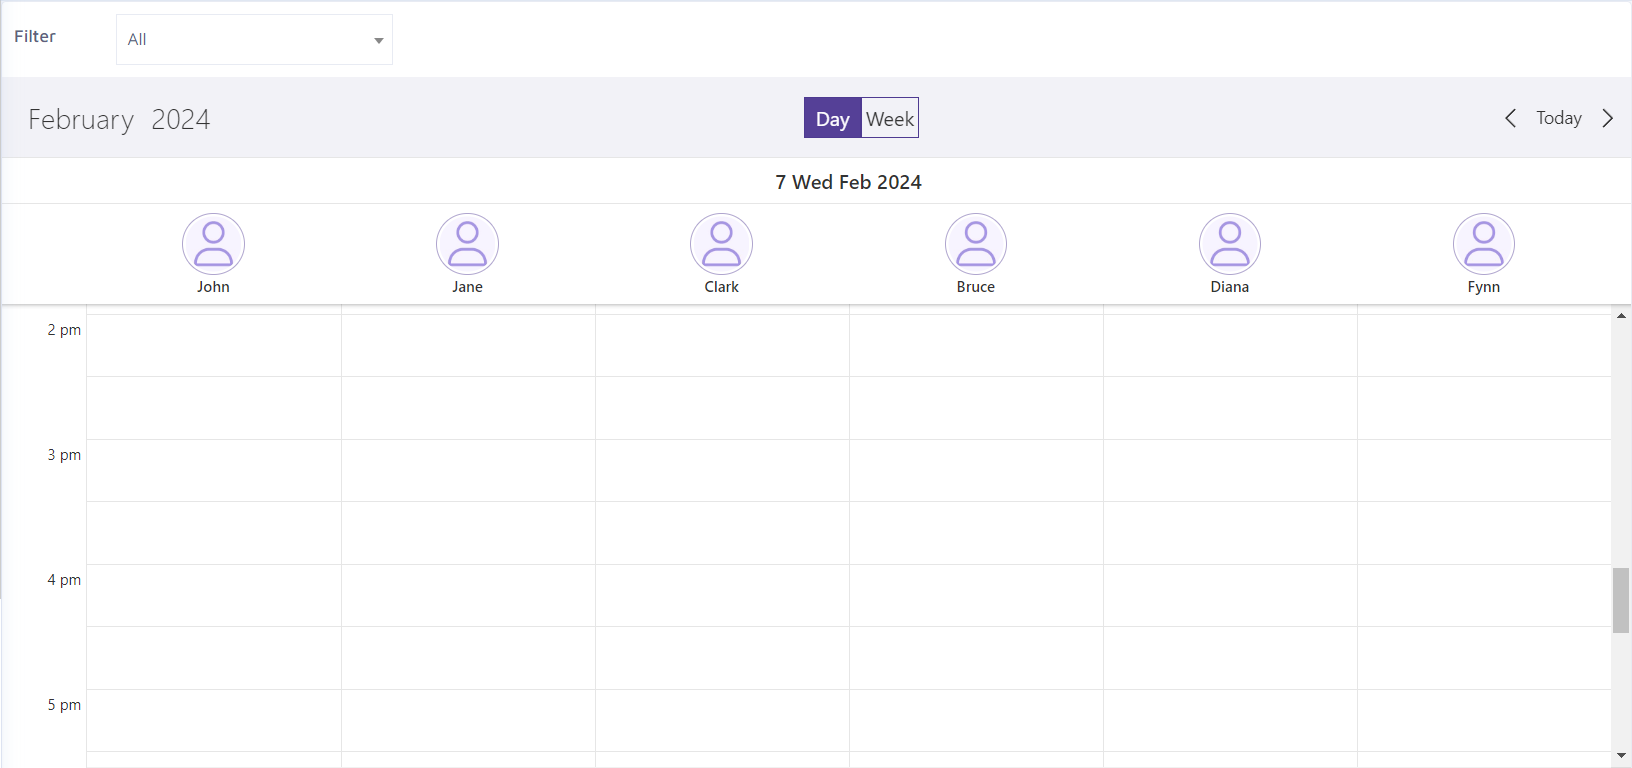Jump to Today
Viewport: 1632px width, 768px height.
(1559, 118)
